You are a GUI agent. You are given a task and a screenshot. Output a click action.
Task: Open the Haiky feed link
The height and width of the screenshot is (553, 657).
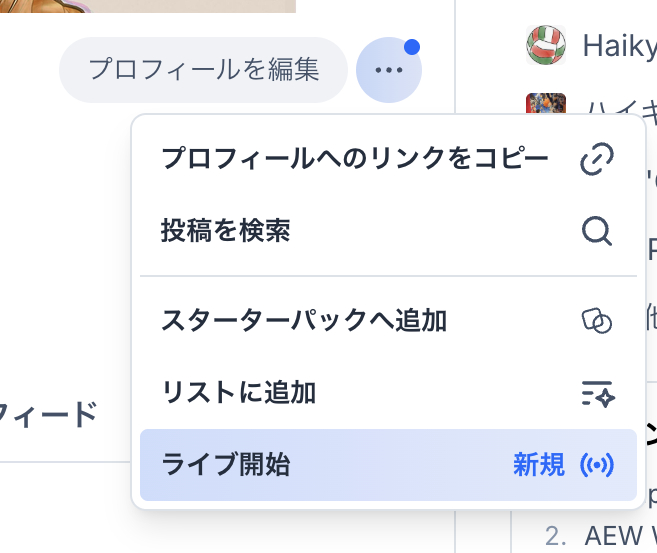click(x=618, y=45)
